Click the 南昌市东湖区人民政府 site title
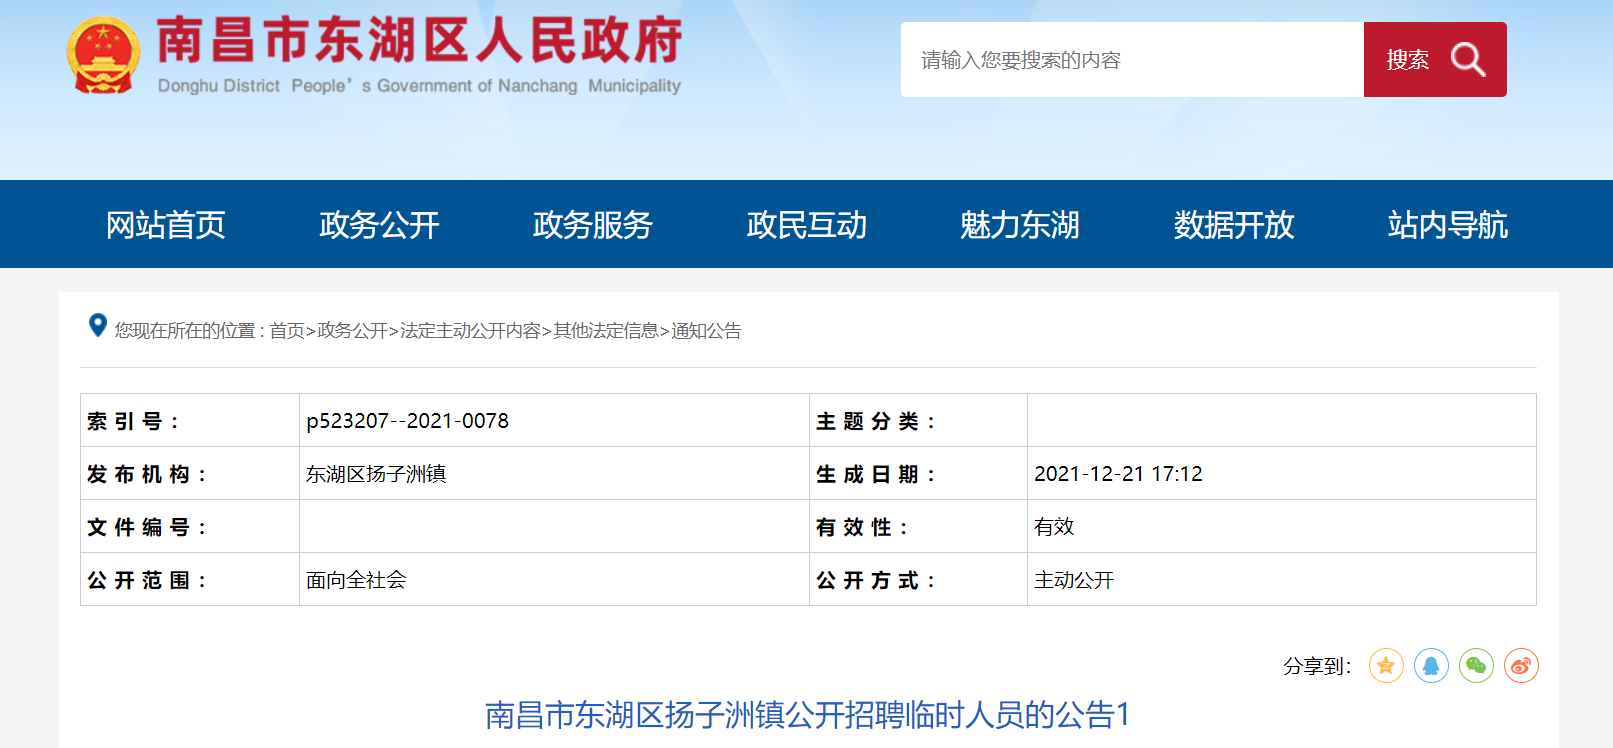The width and height of the screenshot is (1613, 748). (x=420, y=41)
